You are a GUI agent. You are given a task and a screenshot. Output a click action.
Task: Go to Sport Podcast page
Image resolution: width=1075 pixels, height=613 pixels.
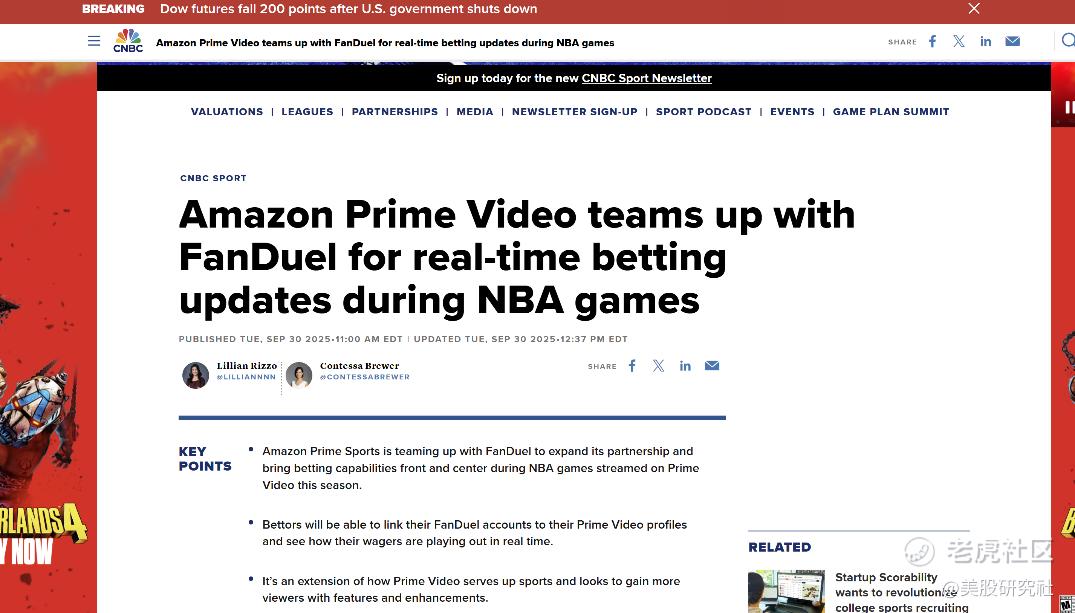pos(703,111)
